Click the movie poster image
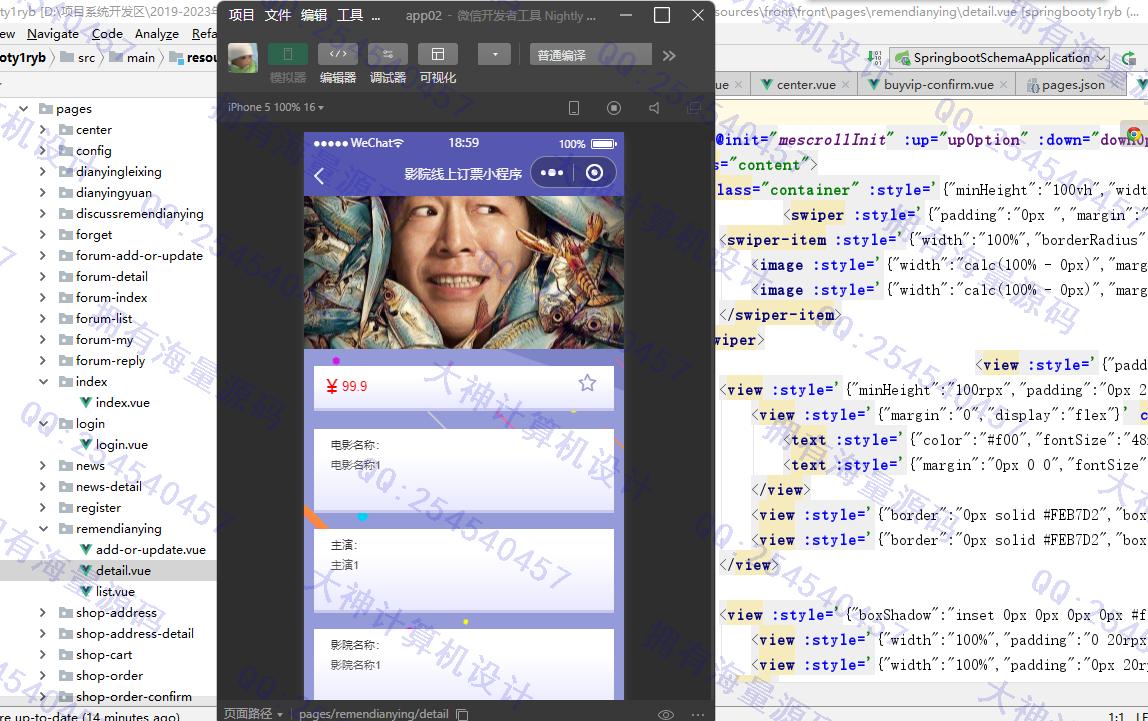This screenshot has height=721, width=1148. coord(464,272)
